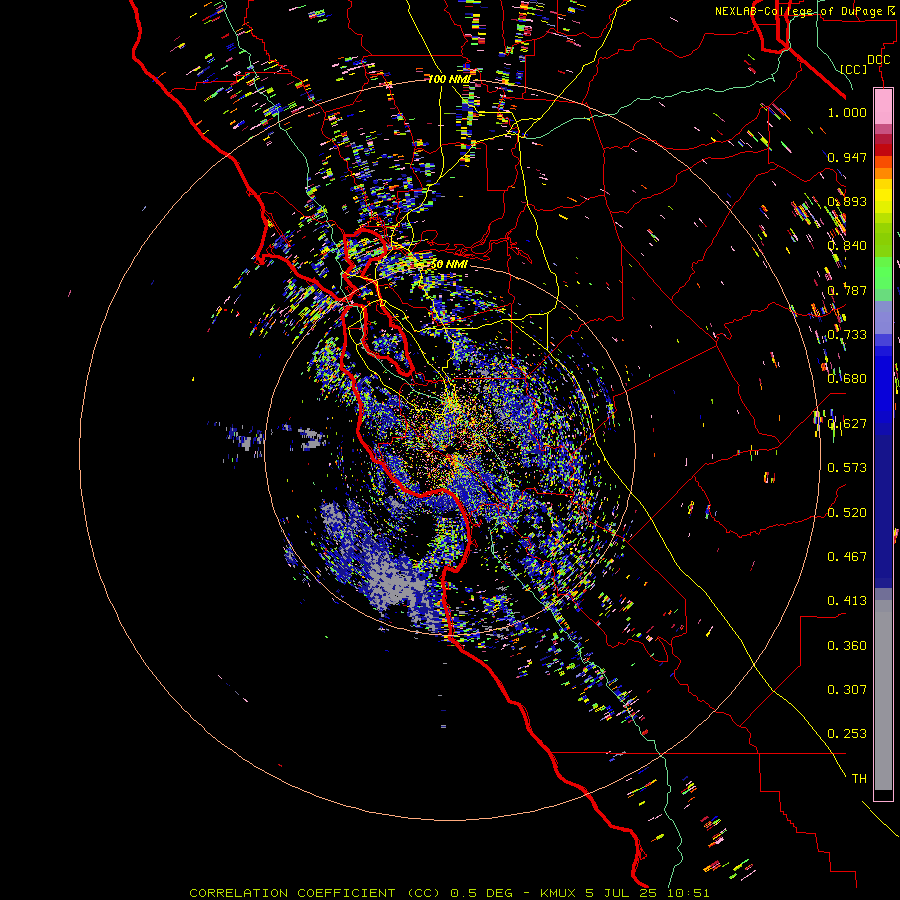Click the 1.000 scale value
The image size is (900, 900).
847,112
